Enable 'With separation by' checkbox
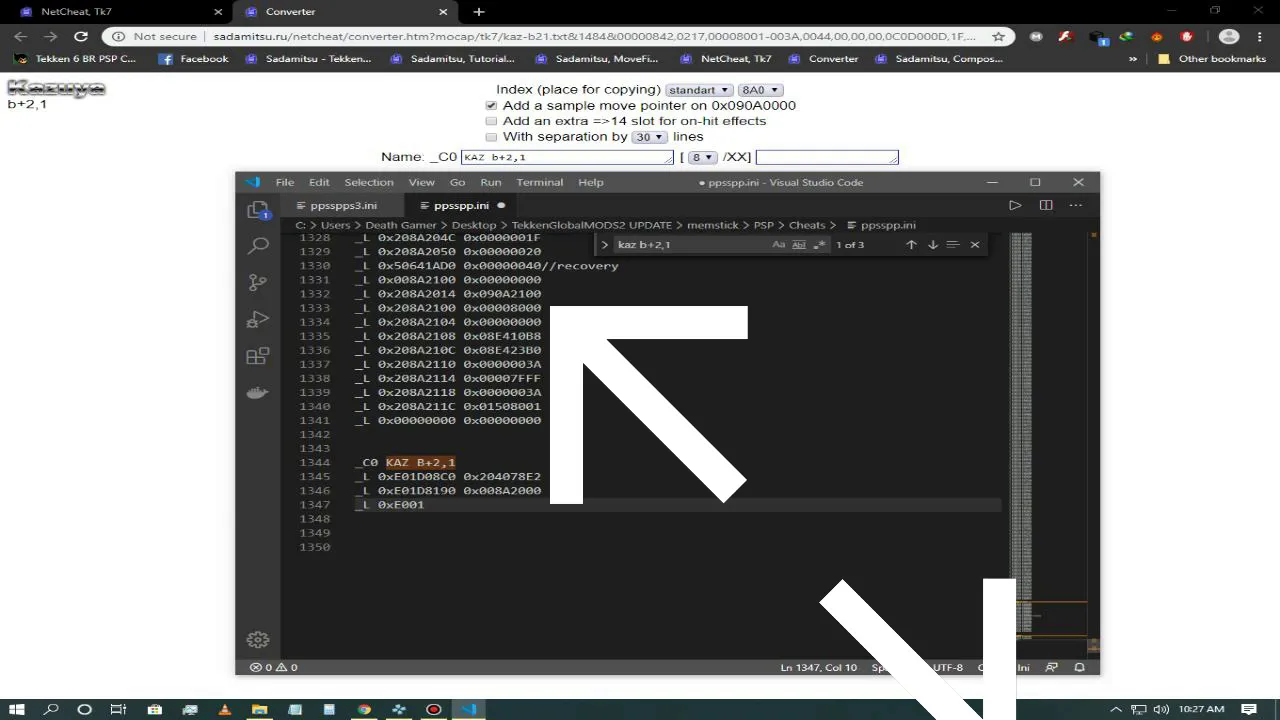Viewport: 1280px width, 720px height. pyautogui.click(x=491, y=137)
